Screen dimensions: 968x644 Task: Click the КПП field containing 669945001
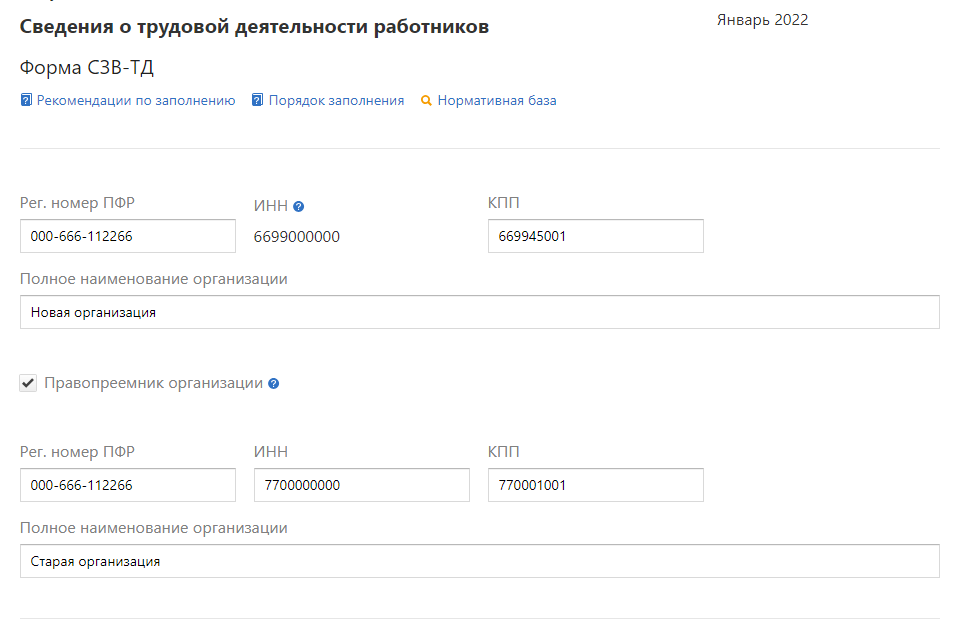pyautogui.click(x=595, y=237)
